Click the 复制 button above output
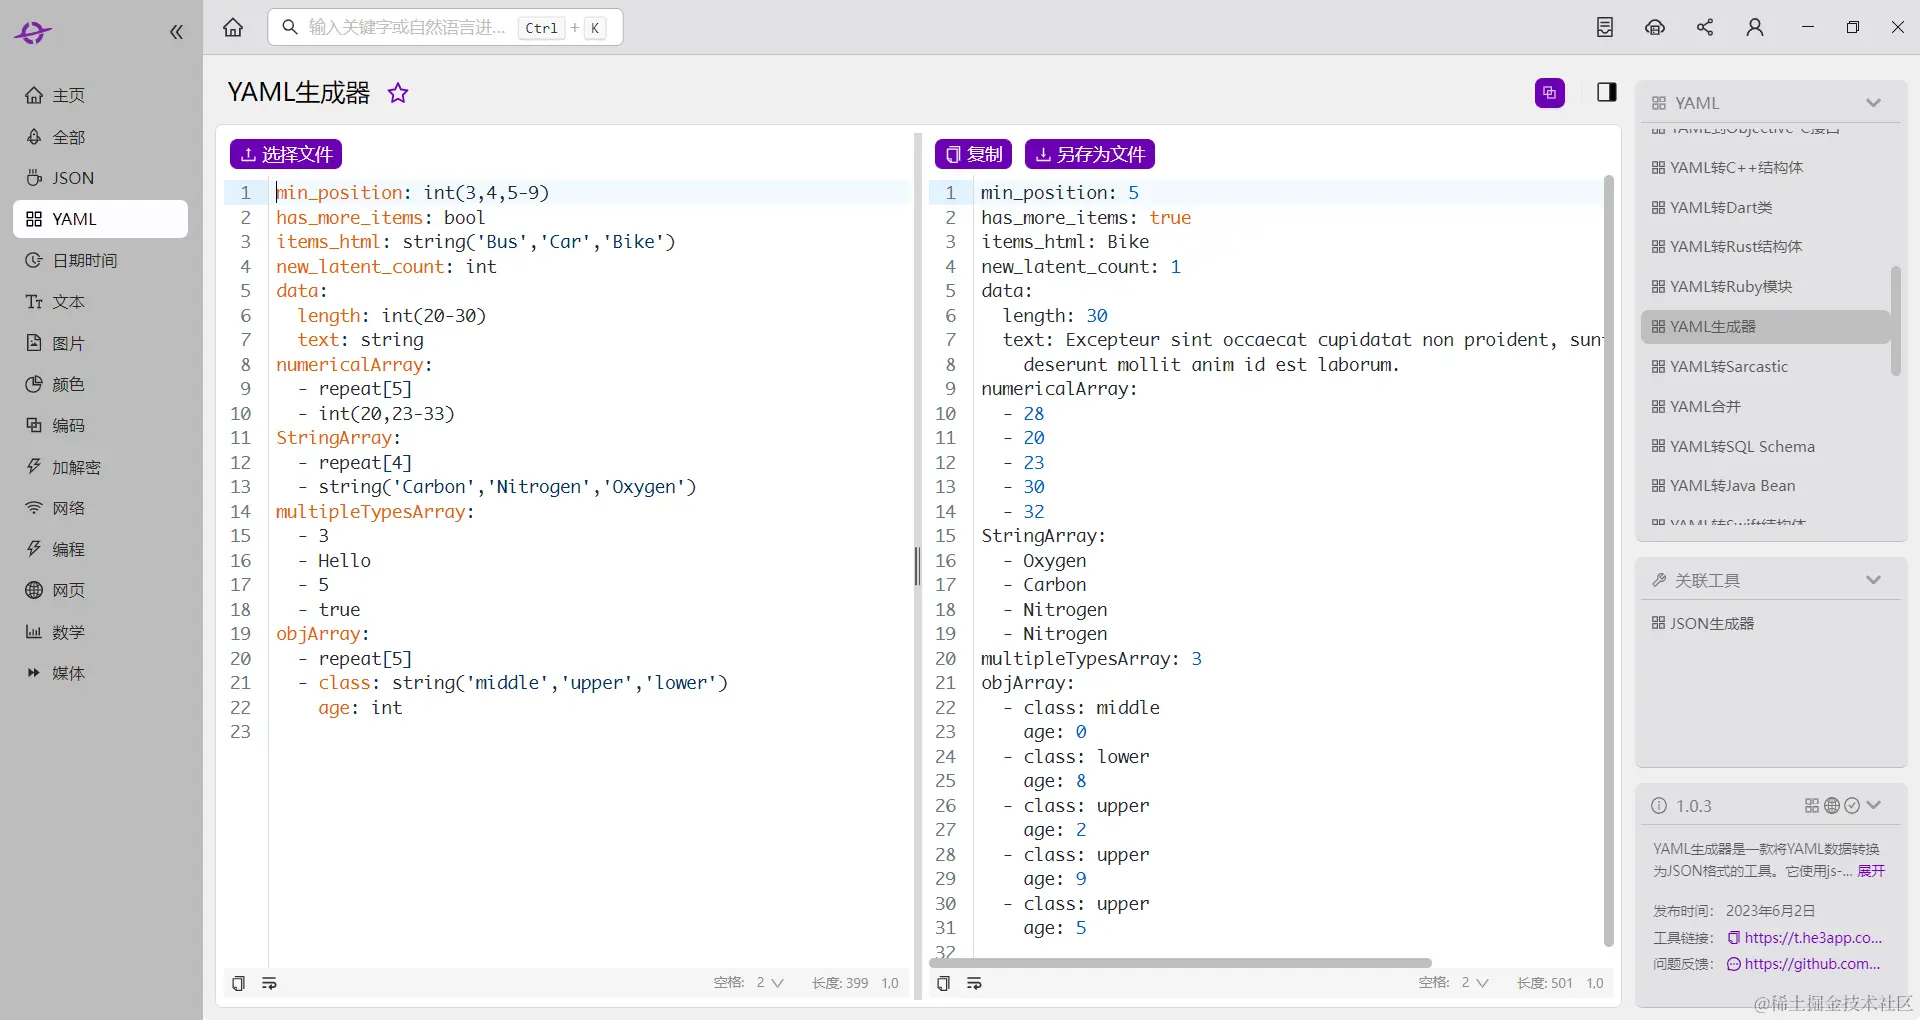This screenshot has width=1920, height=1020. coord(973,154)
